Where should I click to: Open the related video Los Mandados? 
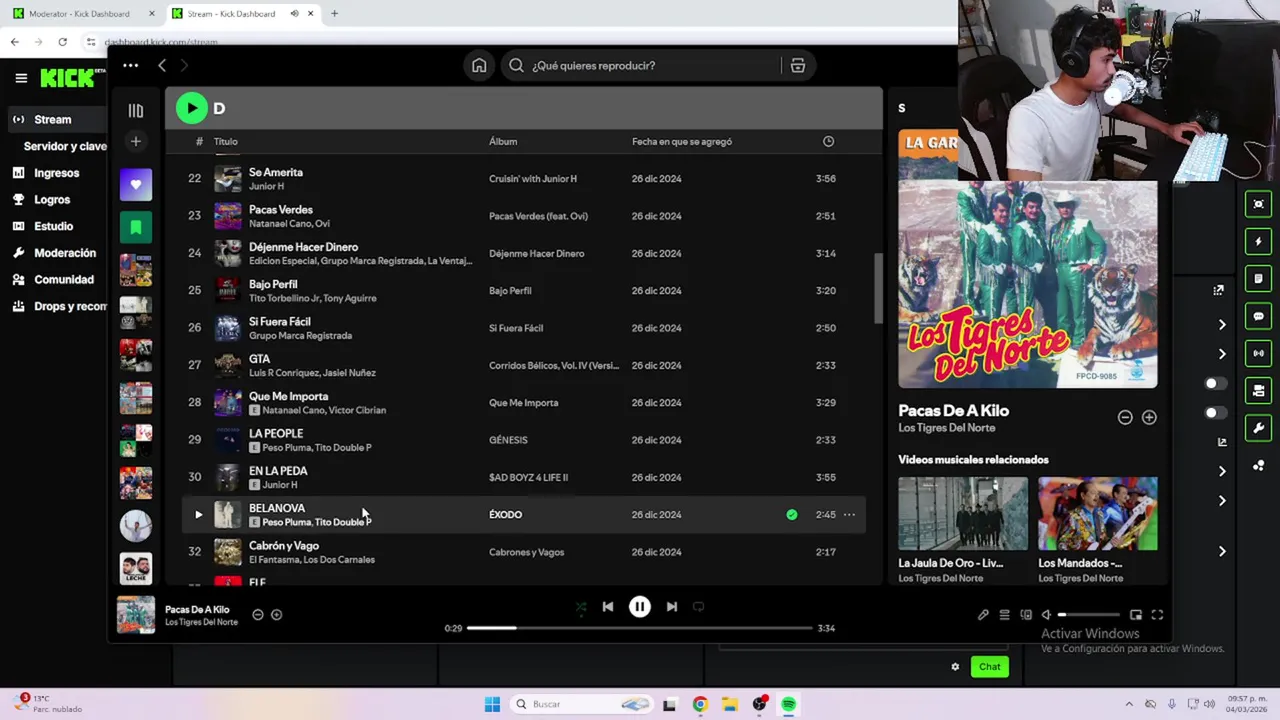pyautogui.click(x=1098, y=513)
